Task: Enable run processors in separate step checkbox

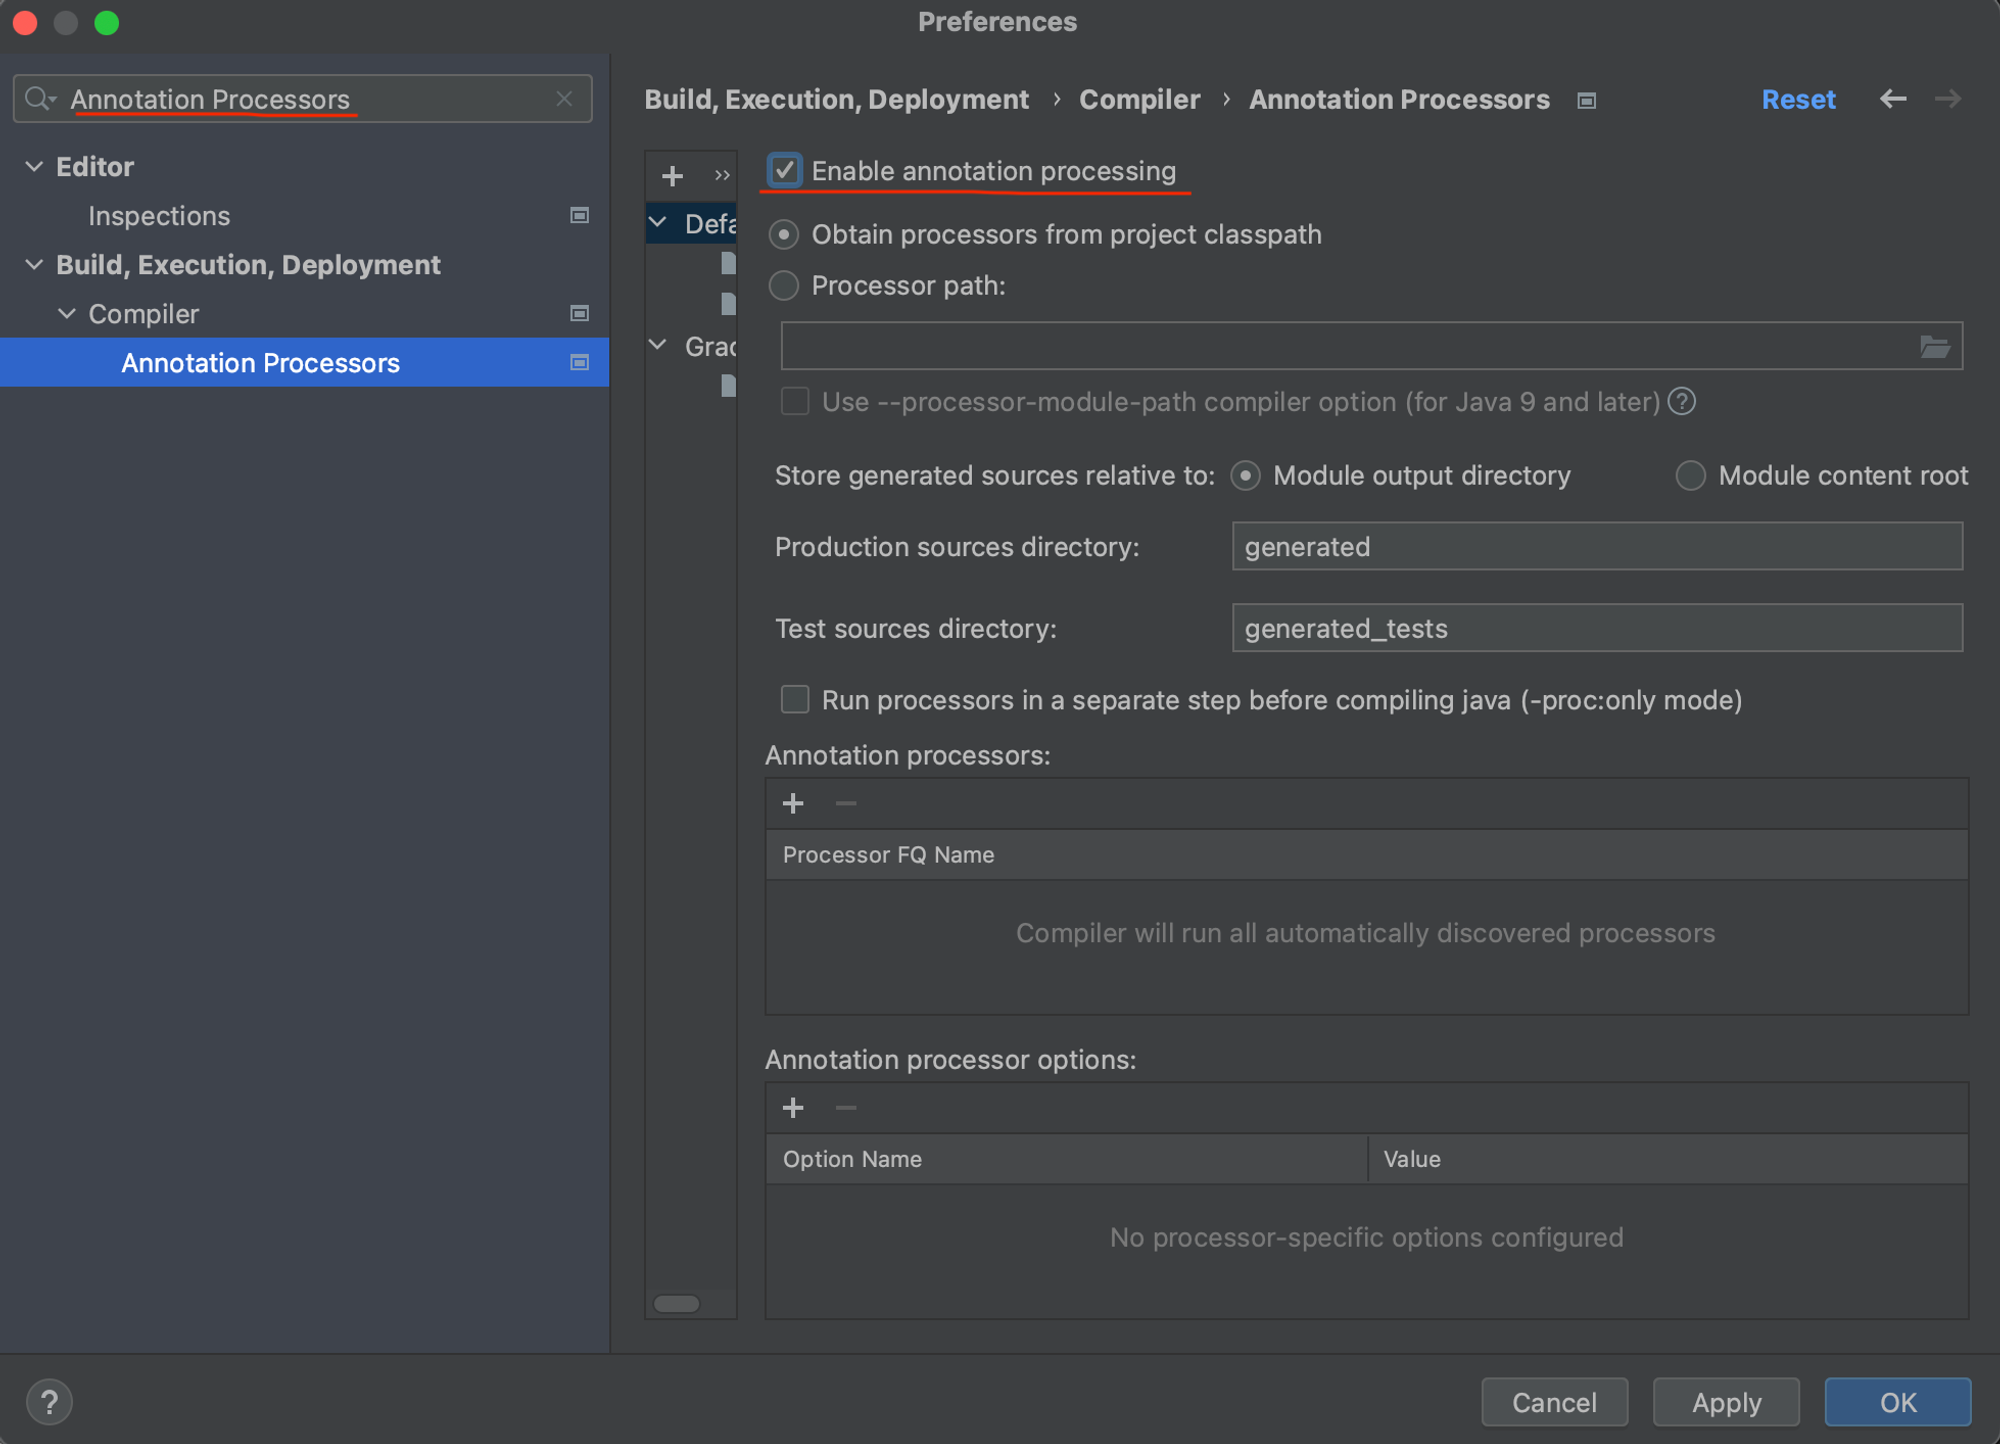Action: click(795, 699)
